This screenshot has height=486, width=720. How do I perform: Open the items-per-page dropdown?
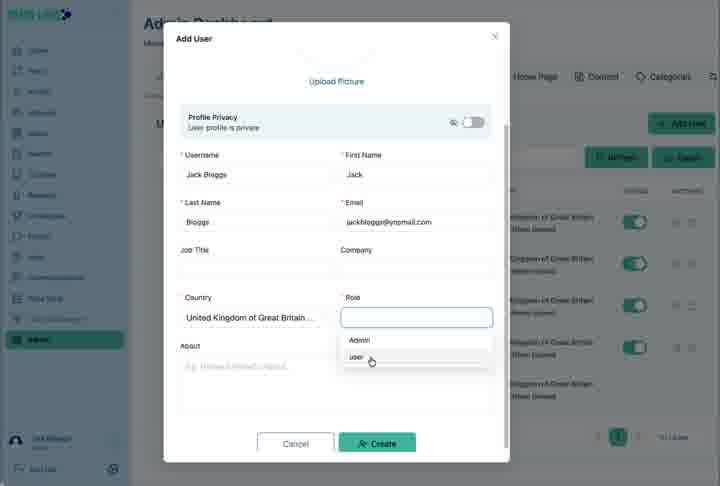pos(672,437)
